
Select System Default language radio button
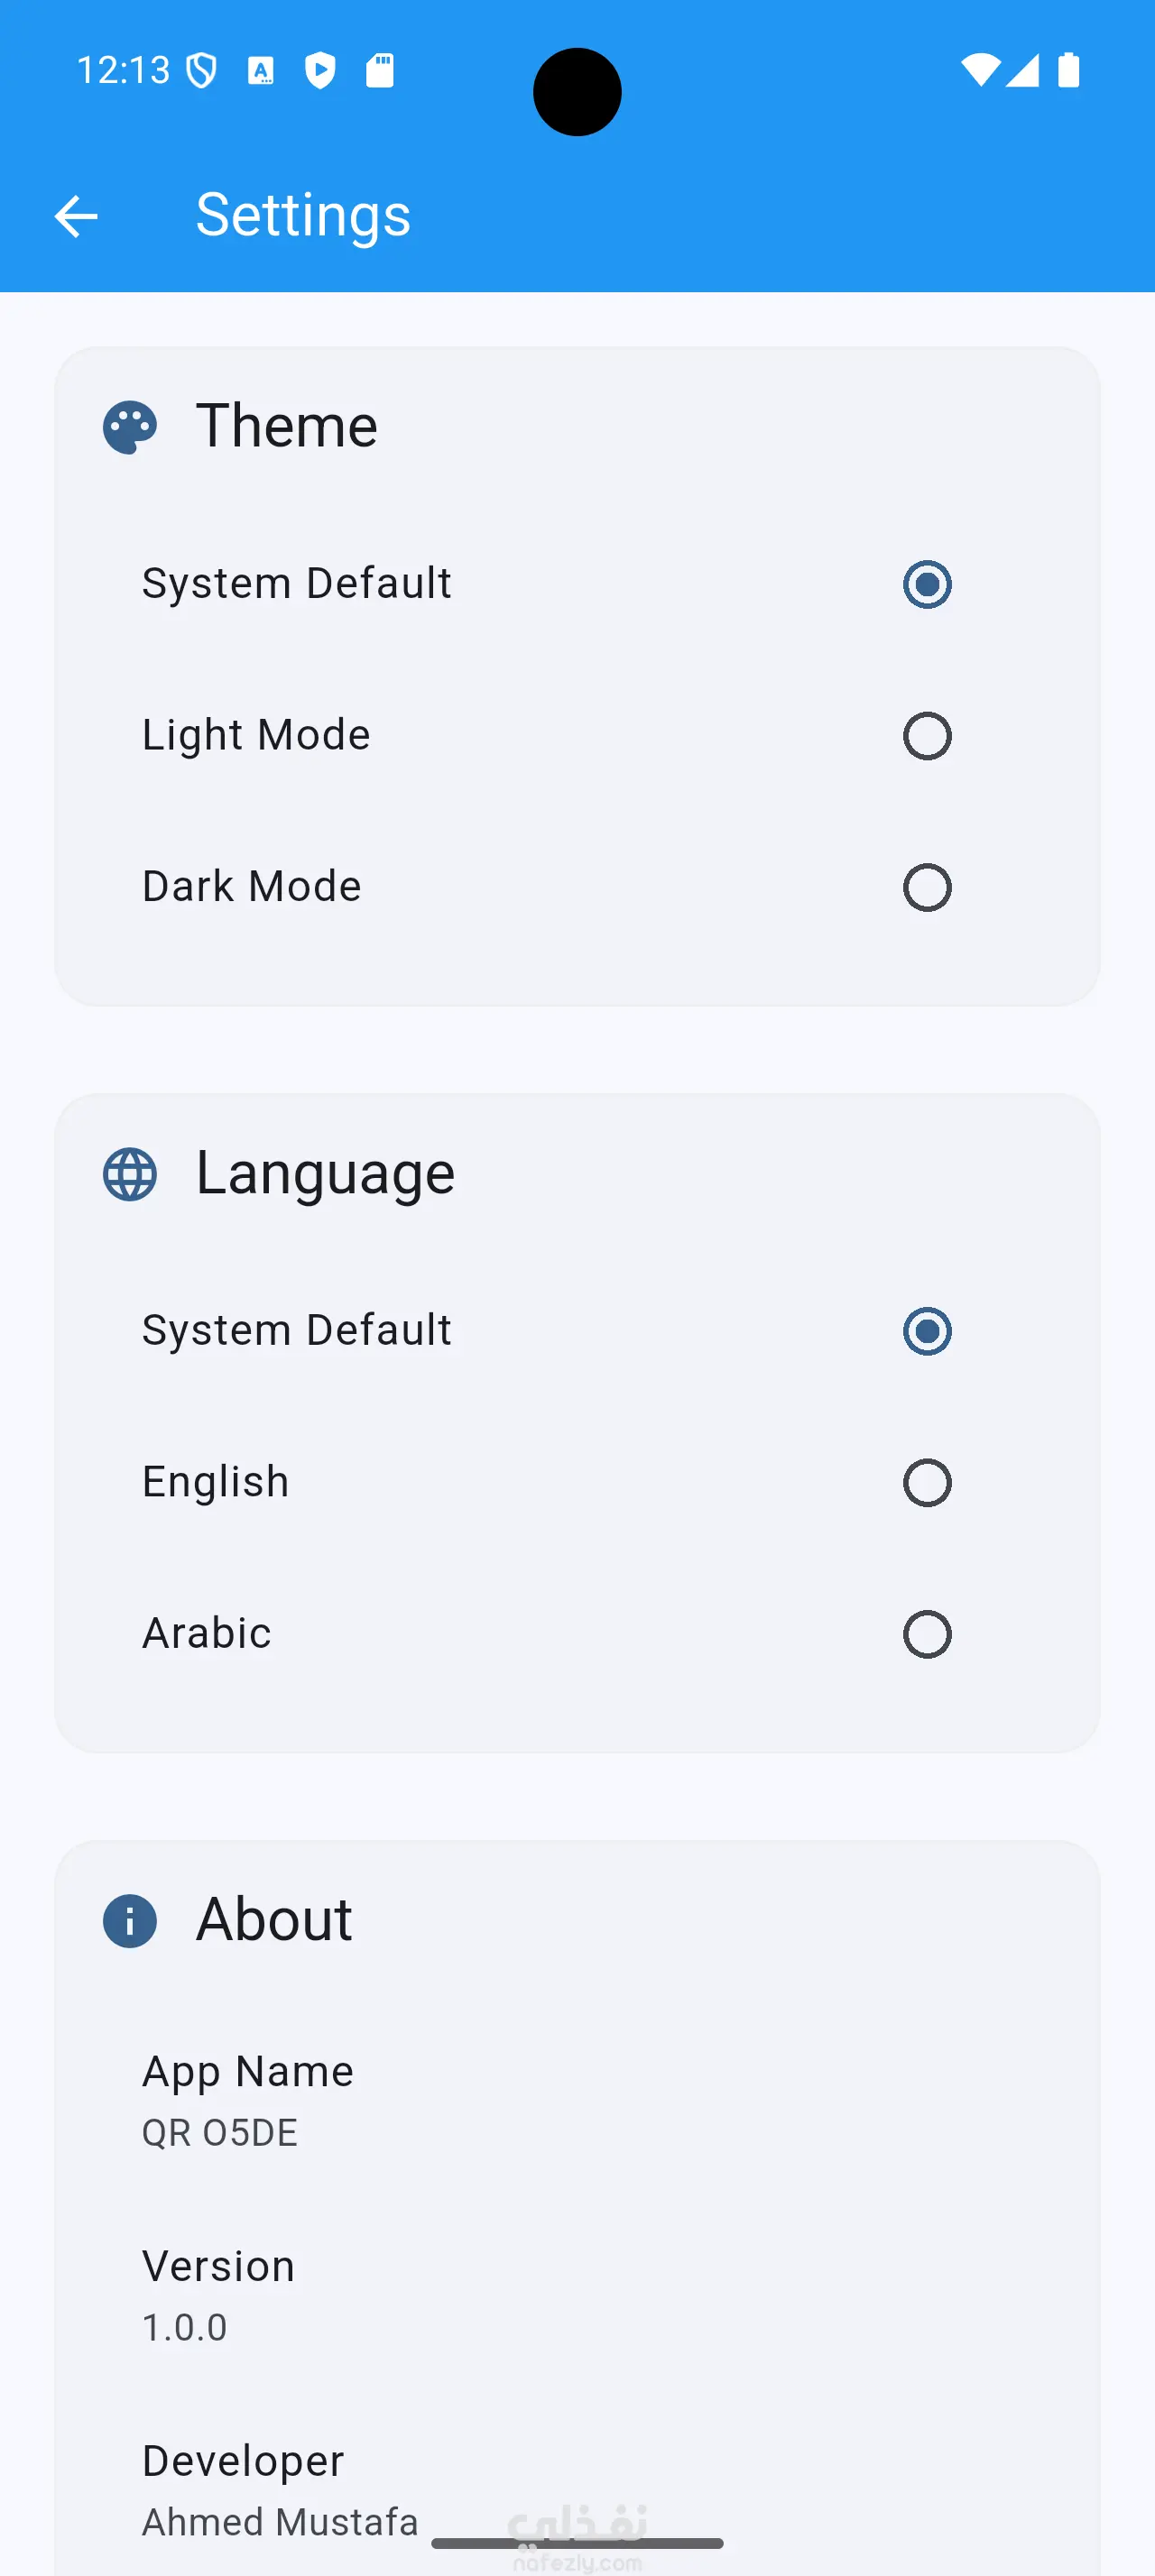pos(927,1331)
